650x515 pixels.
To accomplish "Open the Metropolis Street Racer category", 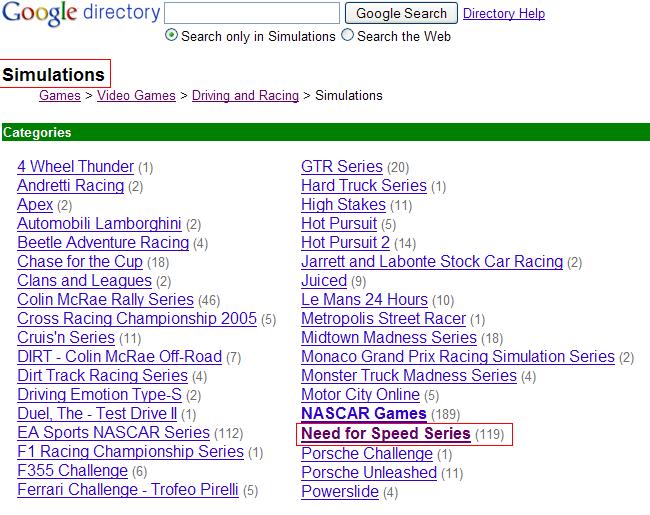I will (x=384, y=319).
